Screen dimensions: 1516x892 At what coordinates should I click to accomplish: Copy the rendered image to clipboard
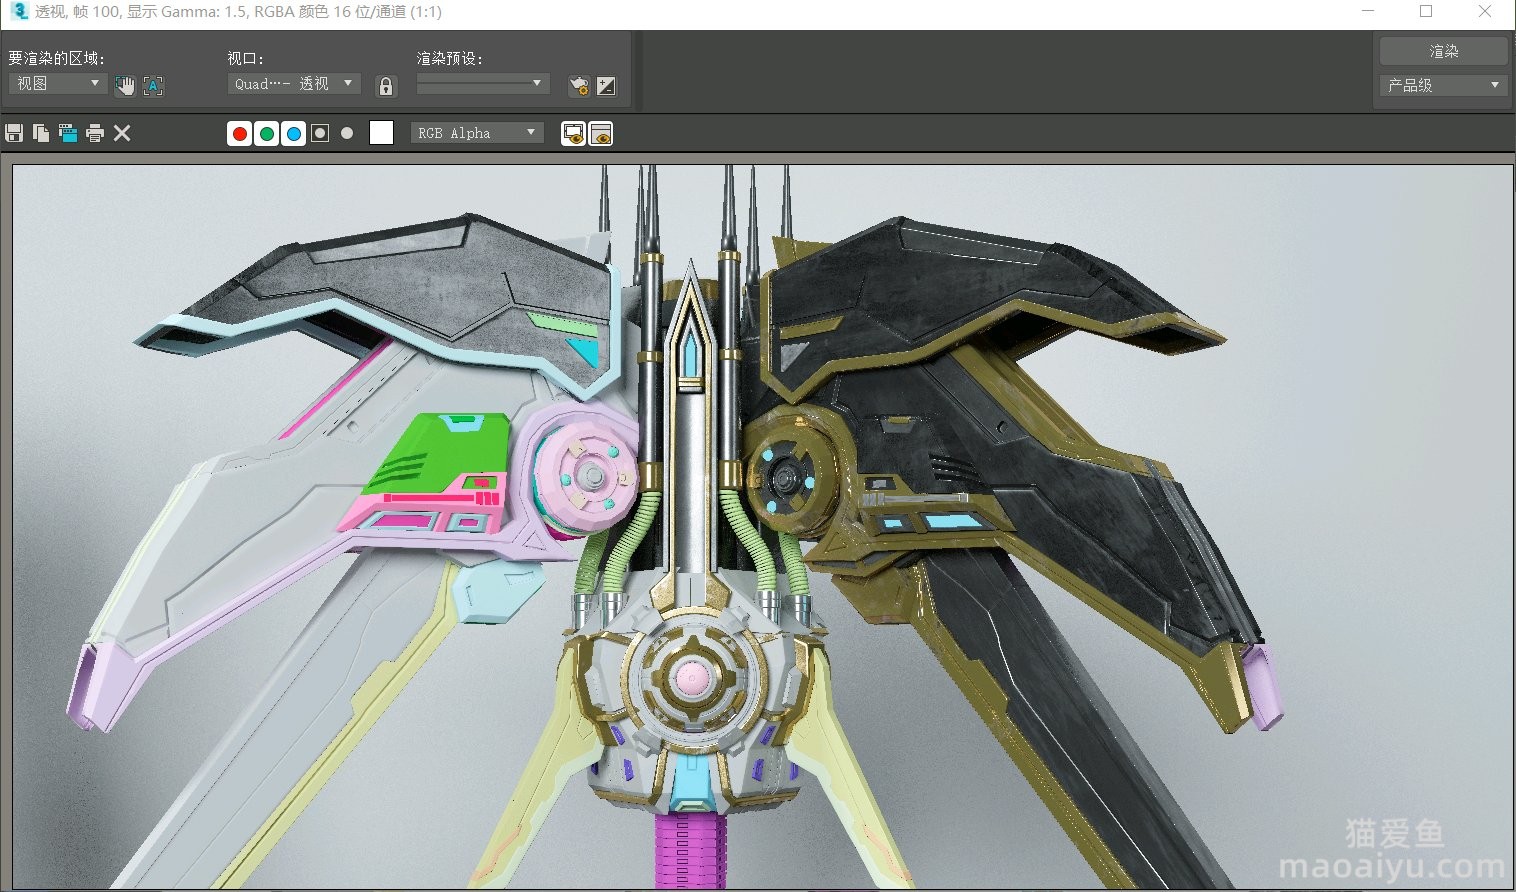pos(41,133)
